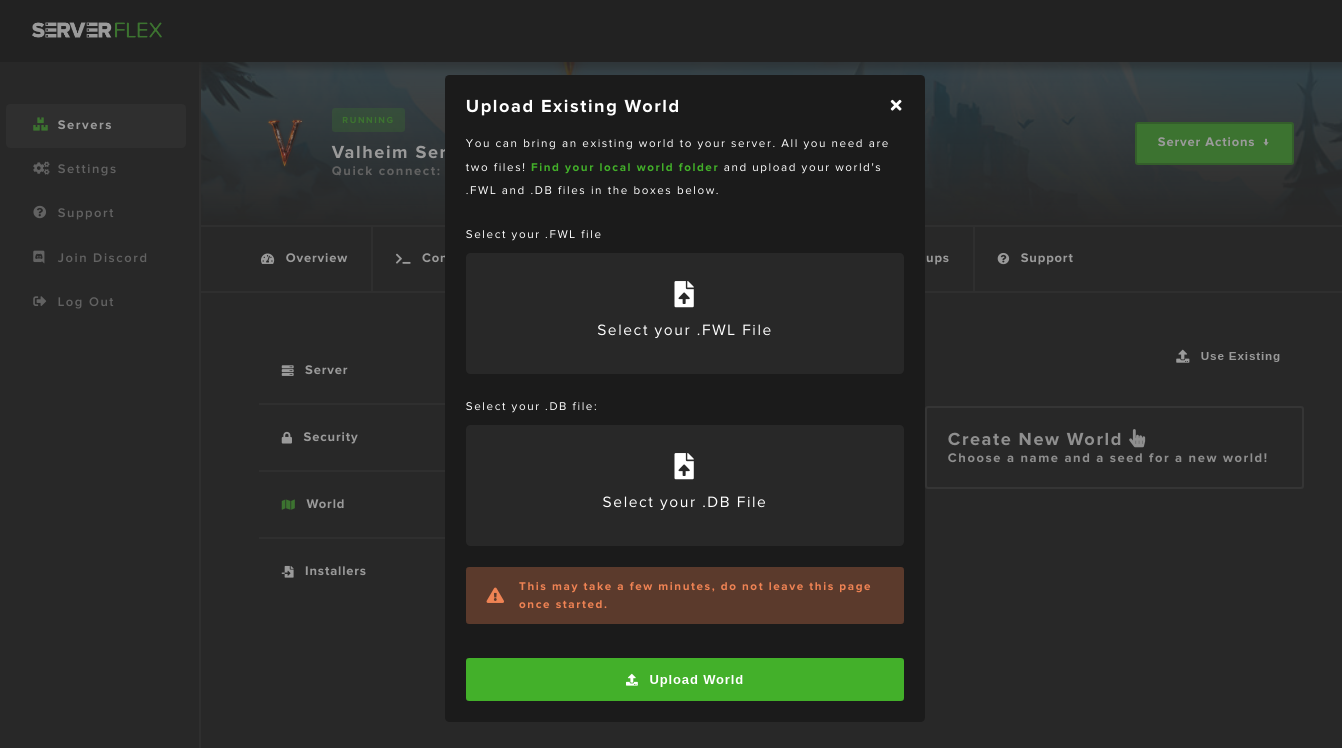Click the Support tab question icon

point(1003,259)
